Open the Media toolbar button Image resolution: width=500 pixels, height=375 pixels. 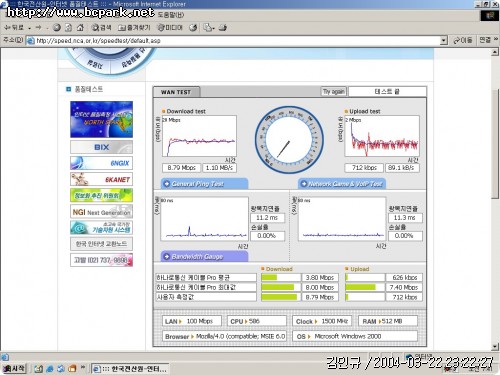[x=170, y=28]
